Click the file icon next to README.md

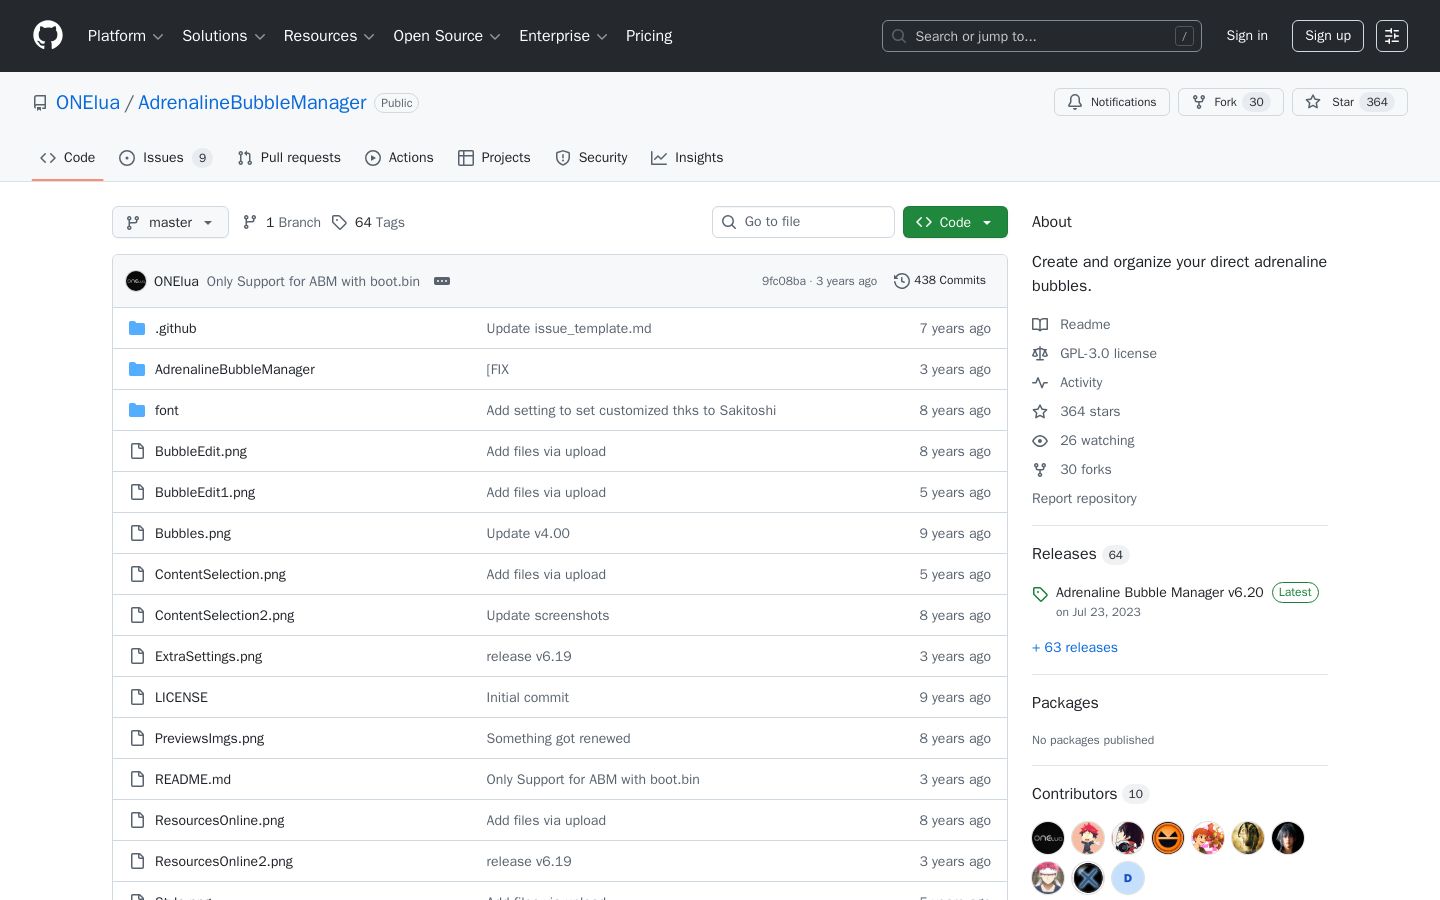(137, 779)
